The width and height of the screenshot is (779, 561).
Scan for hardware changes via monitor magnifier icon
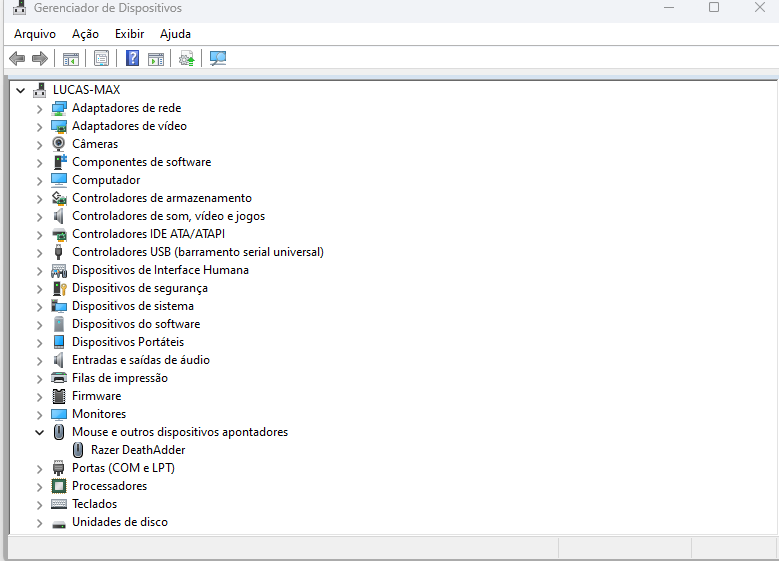218,59
